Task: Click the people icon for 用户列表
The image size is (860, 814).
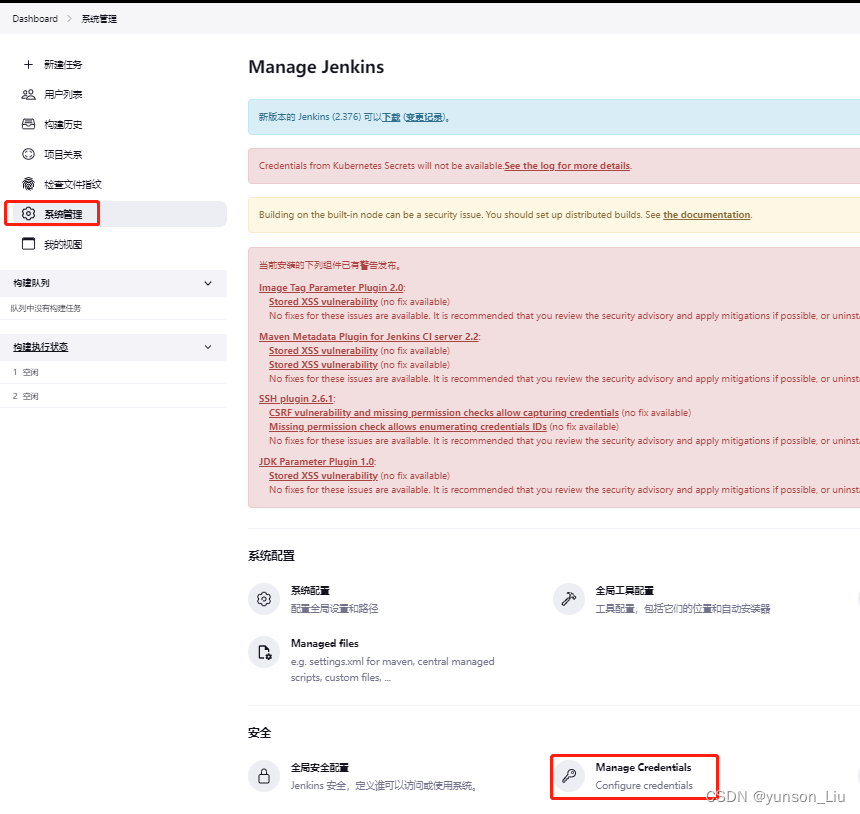Action: click(x=29, y=94)
